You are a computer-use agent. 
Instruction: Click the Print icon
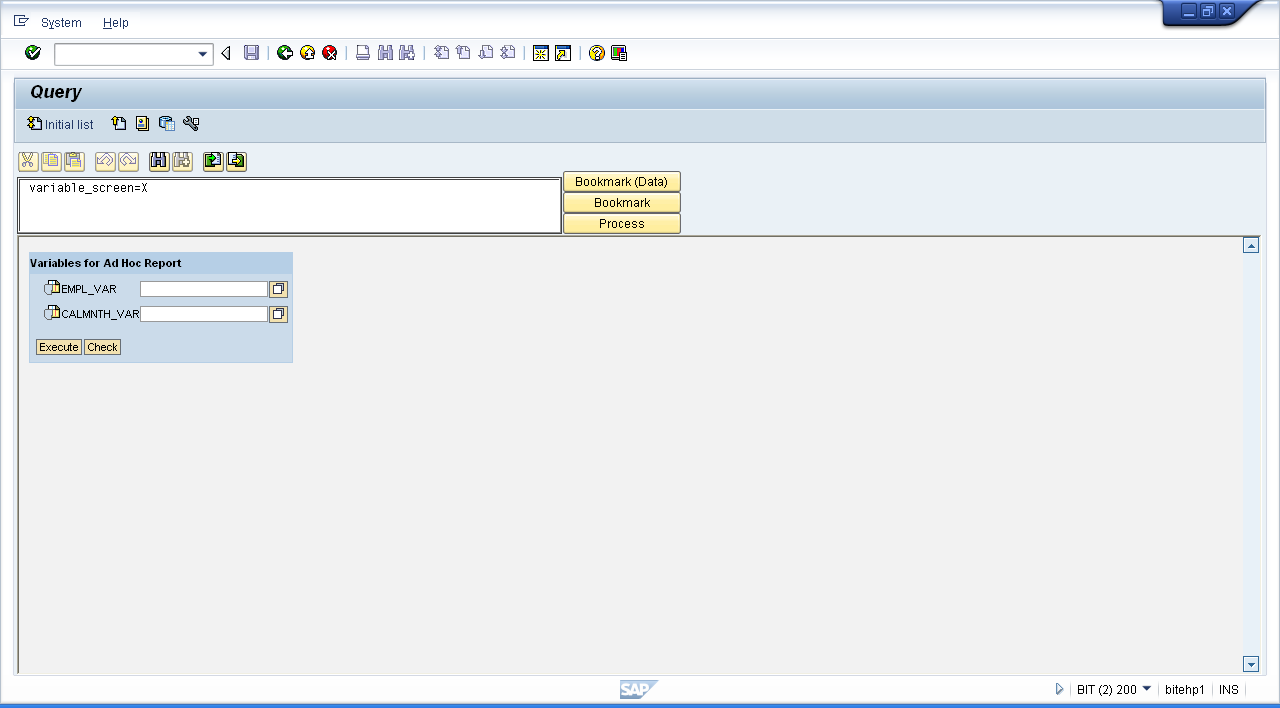pyautogui.click(x=364, y=53)
